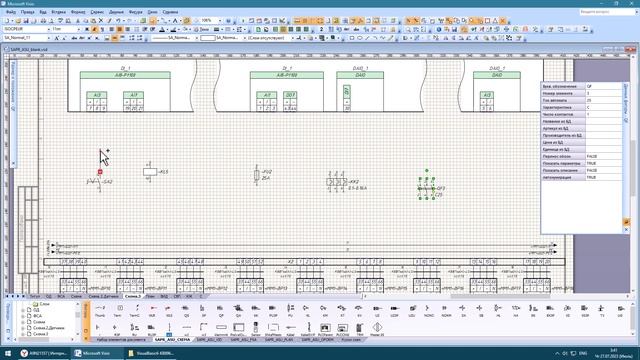Viewport: 640px width, 360px height.
Task: Toggle bold text formatting
Action: [87, 29]
